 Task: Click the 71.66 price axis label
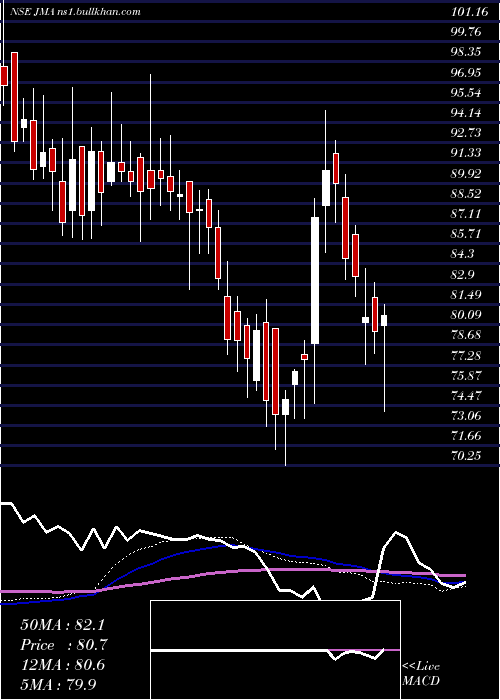(466, 436)
